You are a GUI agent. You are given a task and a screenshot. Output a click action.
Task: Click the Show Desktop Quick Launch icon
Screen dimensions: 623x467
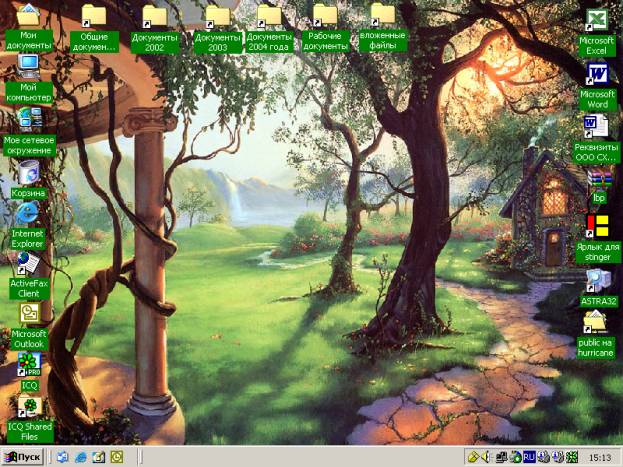(x=99, y=457)
